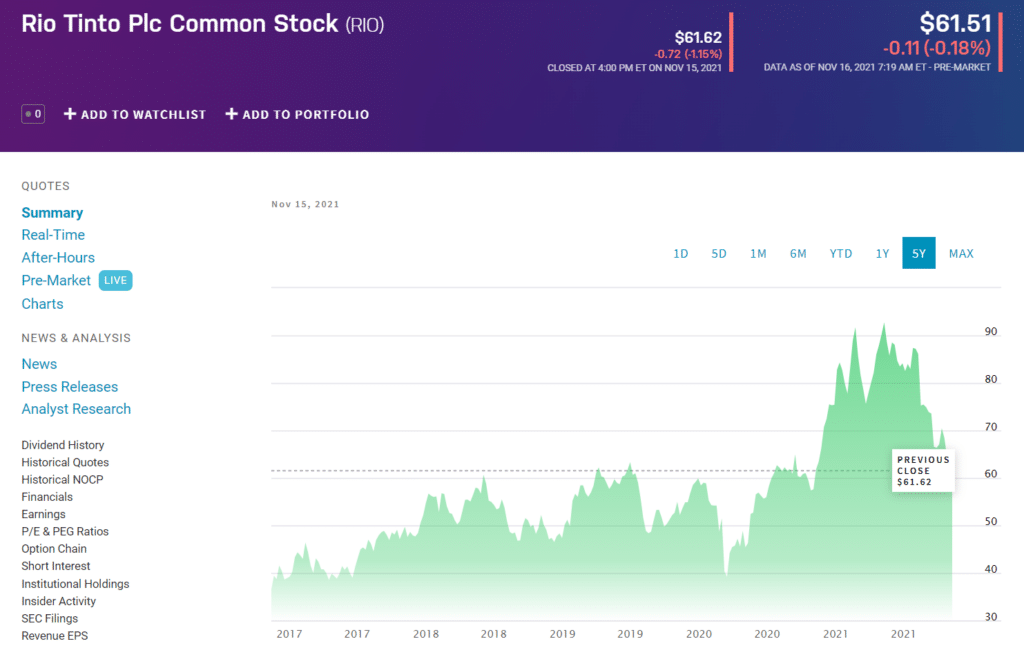The image size is (1024, 657).
Task: Open Historical NOCP page
Action: (63, 479)
